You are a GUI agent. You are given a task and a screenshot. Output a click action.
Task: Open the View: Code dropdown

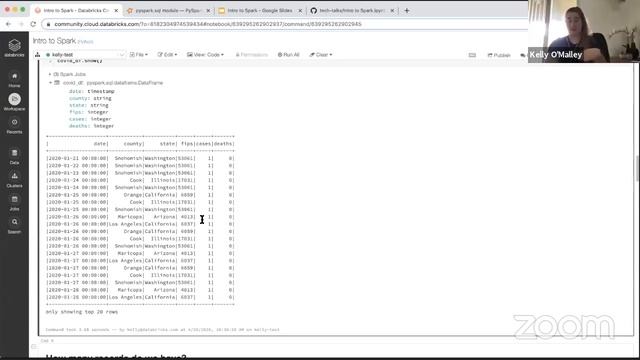(205, 55)
